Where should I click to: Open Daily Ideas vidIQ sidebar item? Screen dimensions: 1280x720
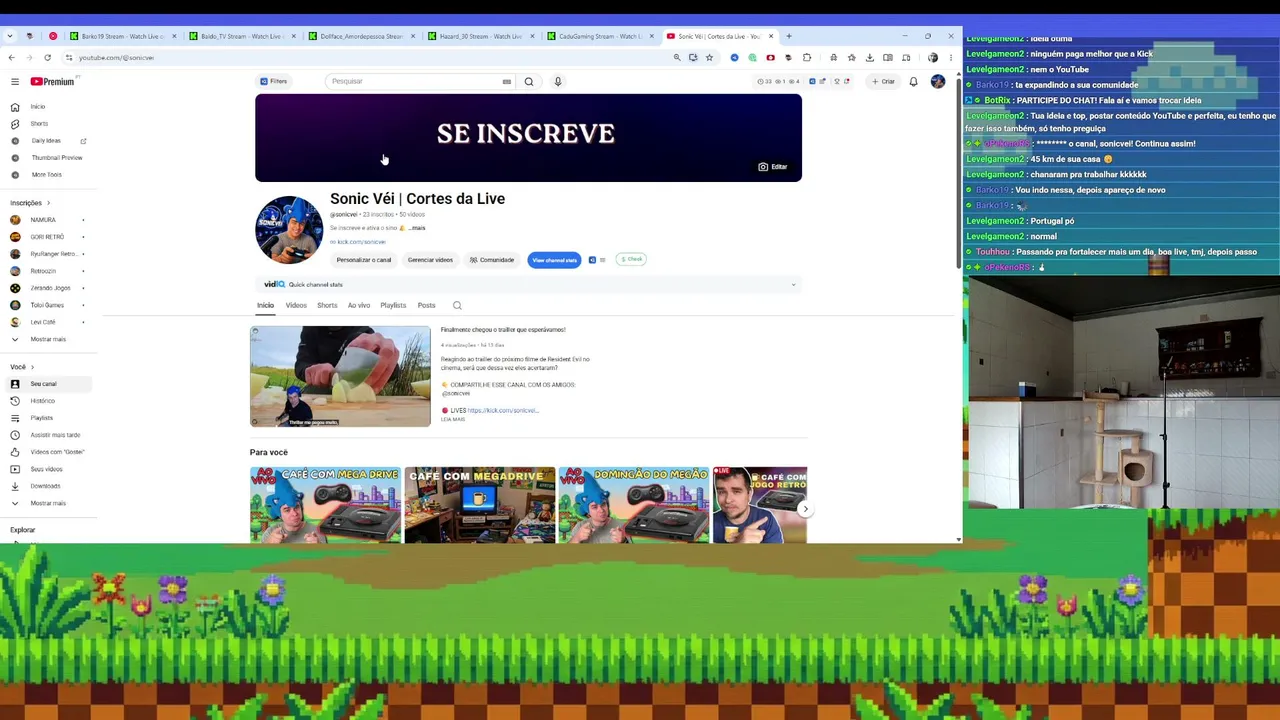click(47, 141)
